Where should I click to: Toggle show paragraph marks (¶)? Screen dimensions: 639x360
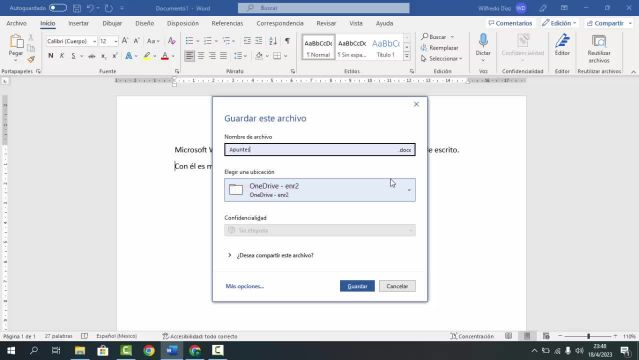pos(287,41)
